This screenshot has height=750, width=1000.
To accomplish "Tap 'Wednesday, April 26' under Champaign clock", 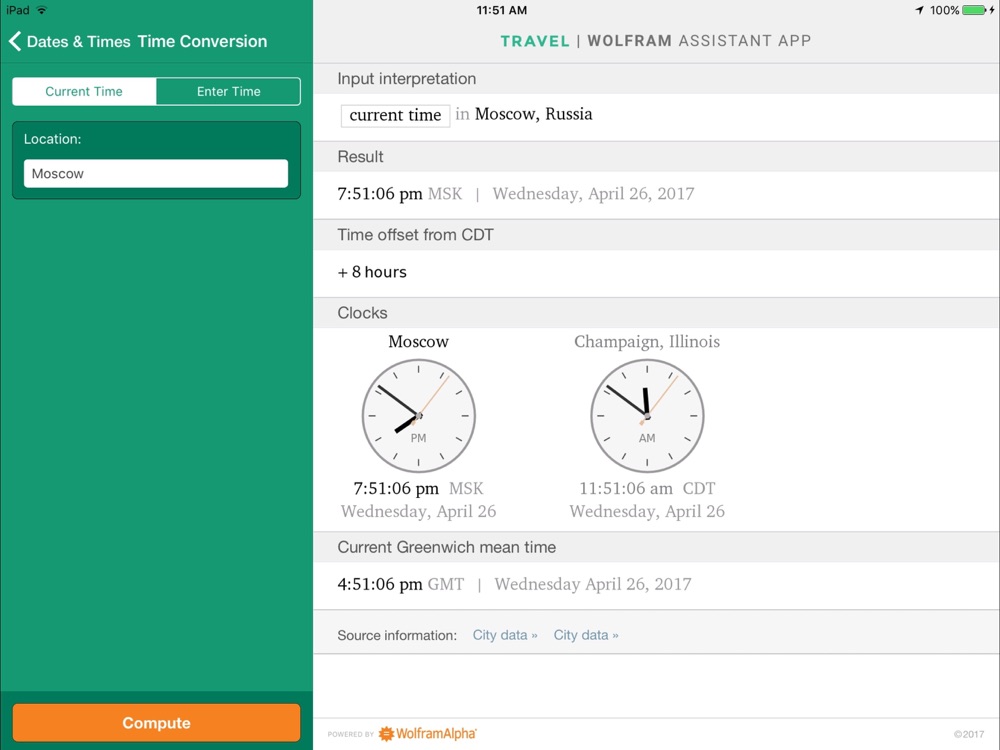I will pyautogui.click(x=647, y=511).
